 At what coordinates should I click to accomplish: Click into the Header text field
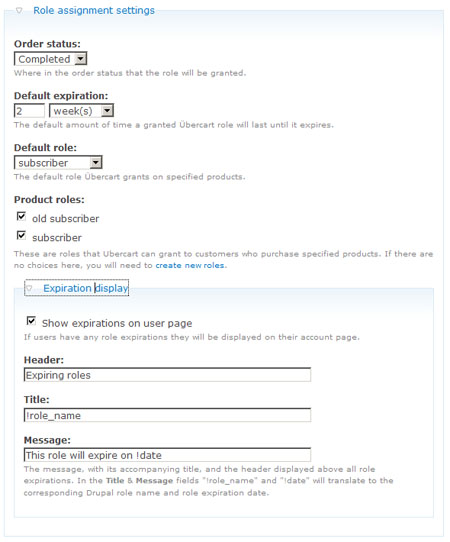[x=168, y=375]
